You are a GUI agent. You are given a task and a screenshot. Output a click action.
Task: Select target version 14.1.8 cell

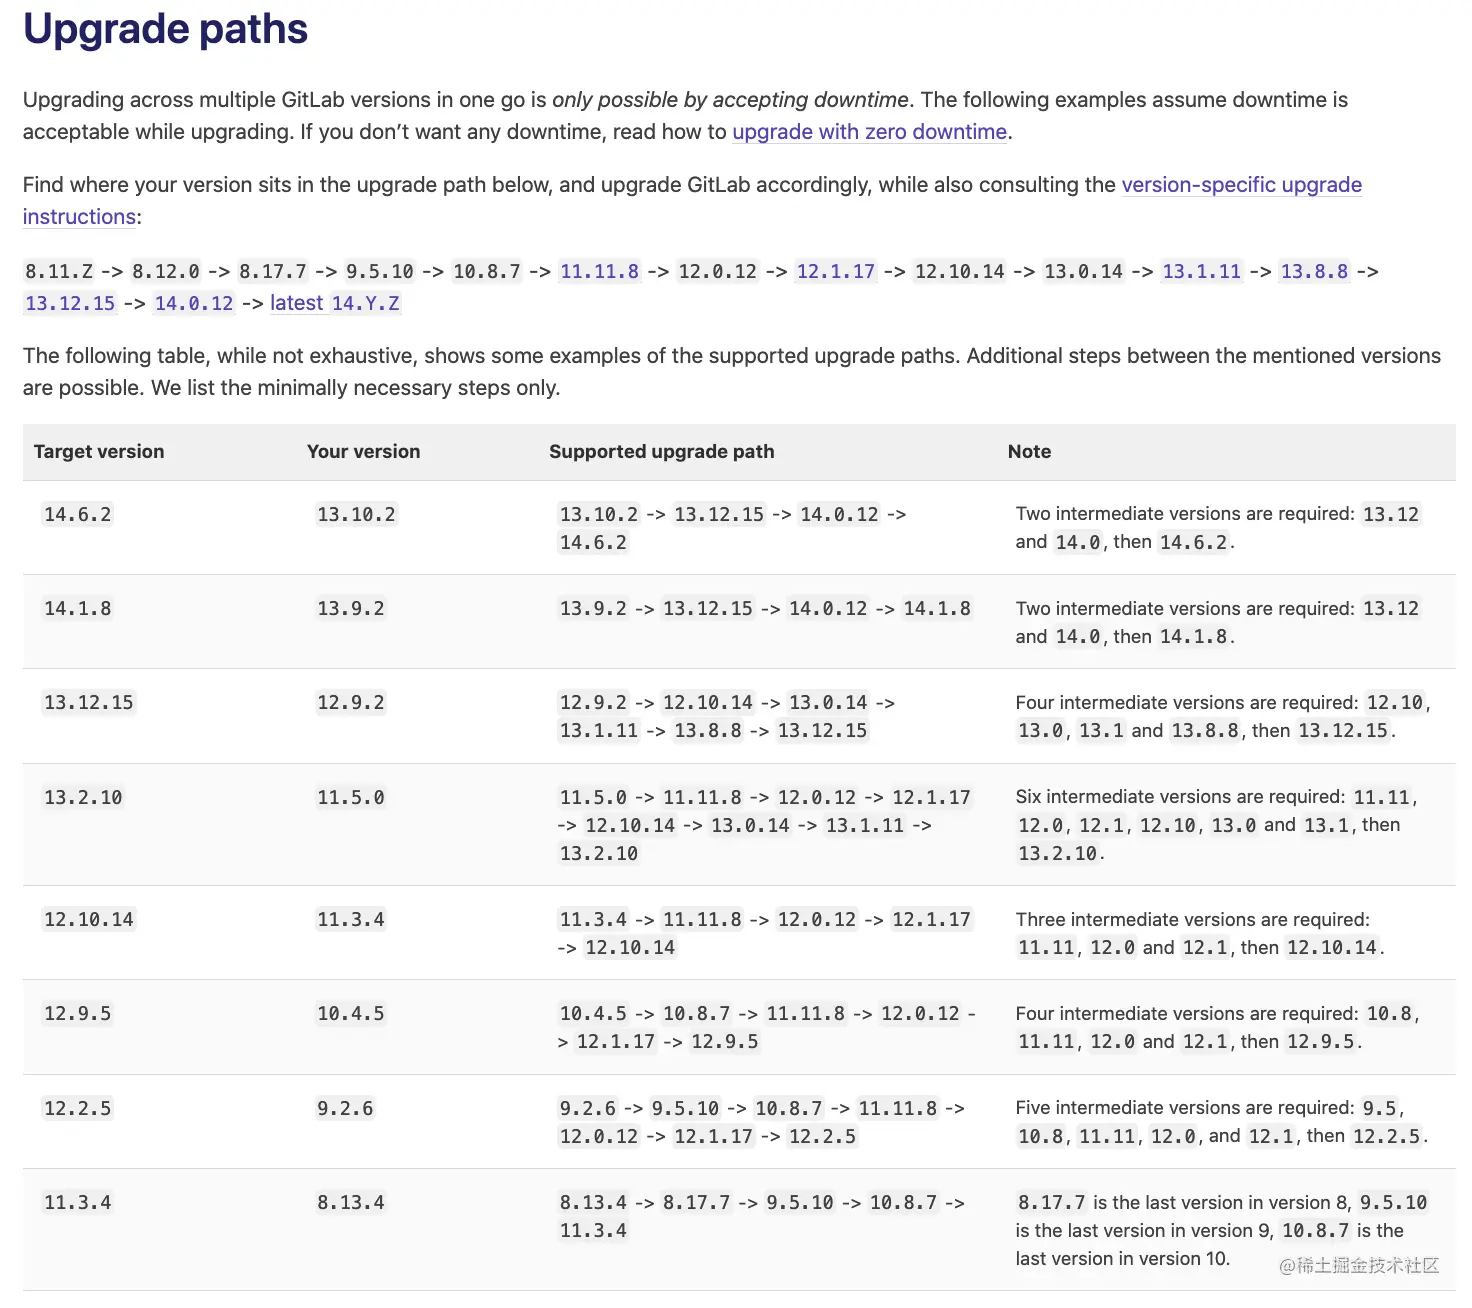pos(78,608)
